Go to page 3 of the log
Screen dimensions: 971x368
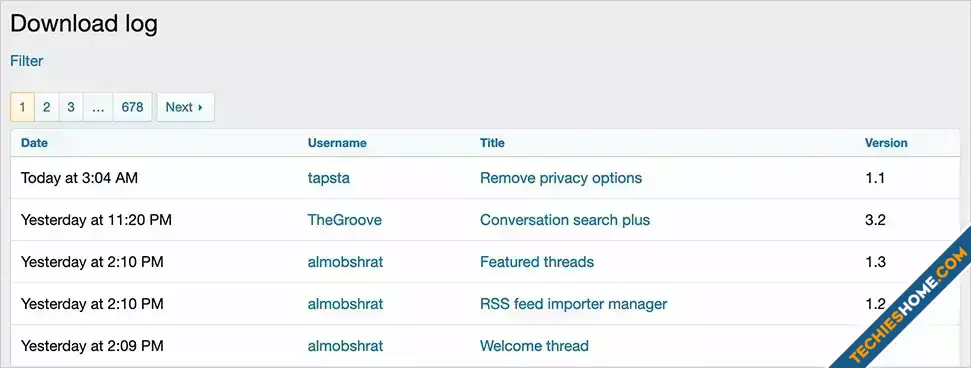pyautogui.click(x=71, y=107)
